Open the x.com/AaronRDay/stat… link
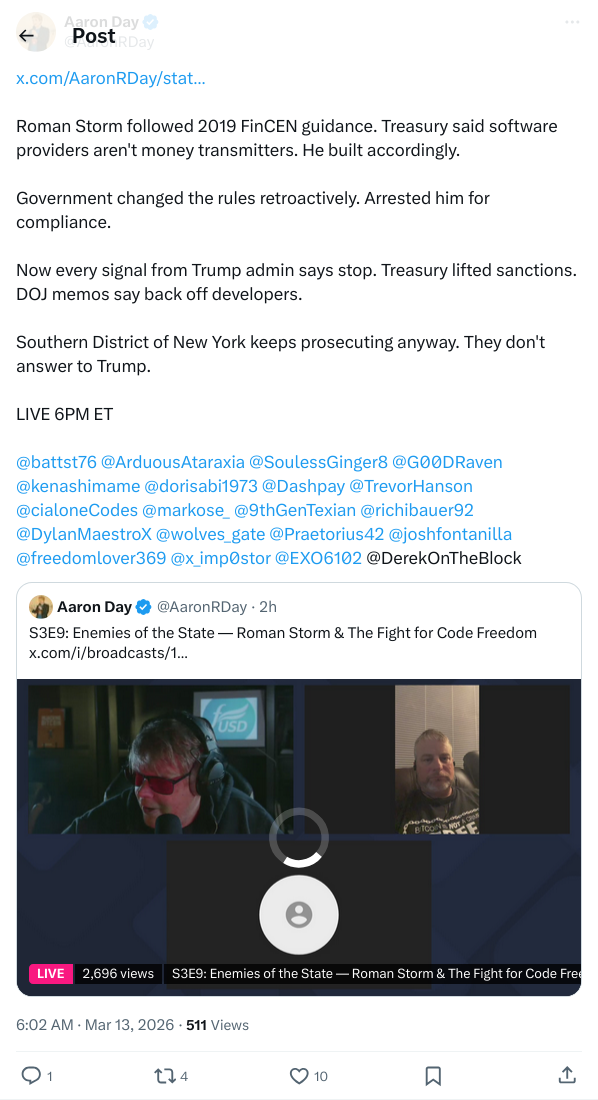This screenshot has width=598, height=1100. point(111,78)
